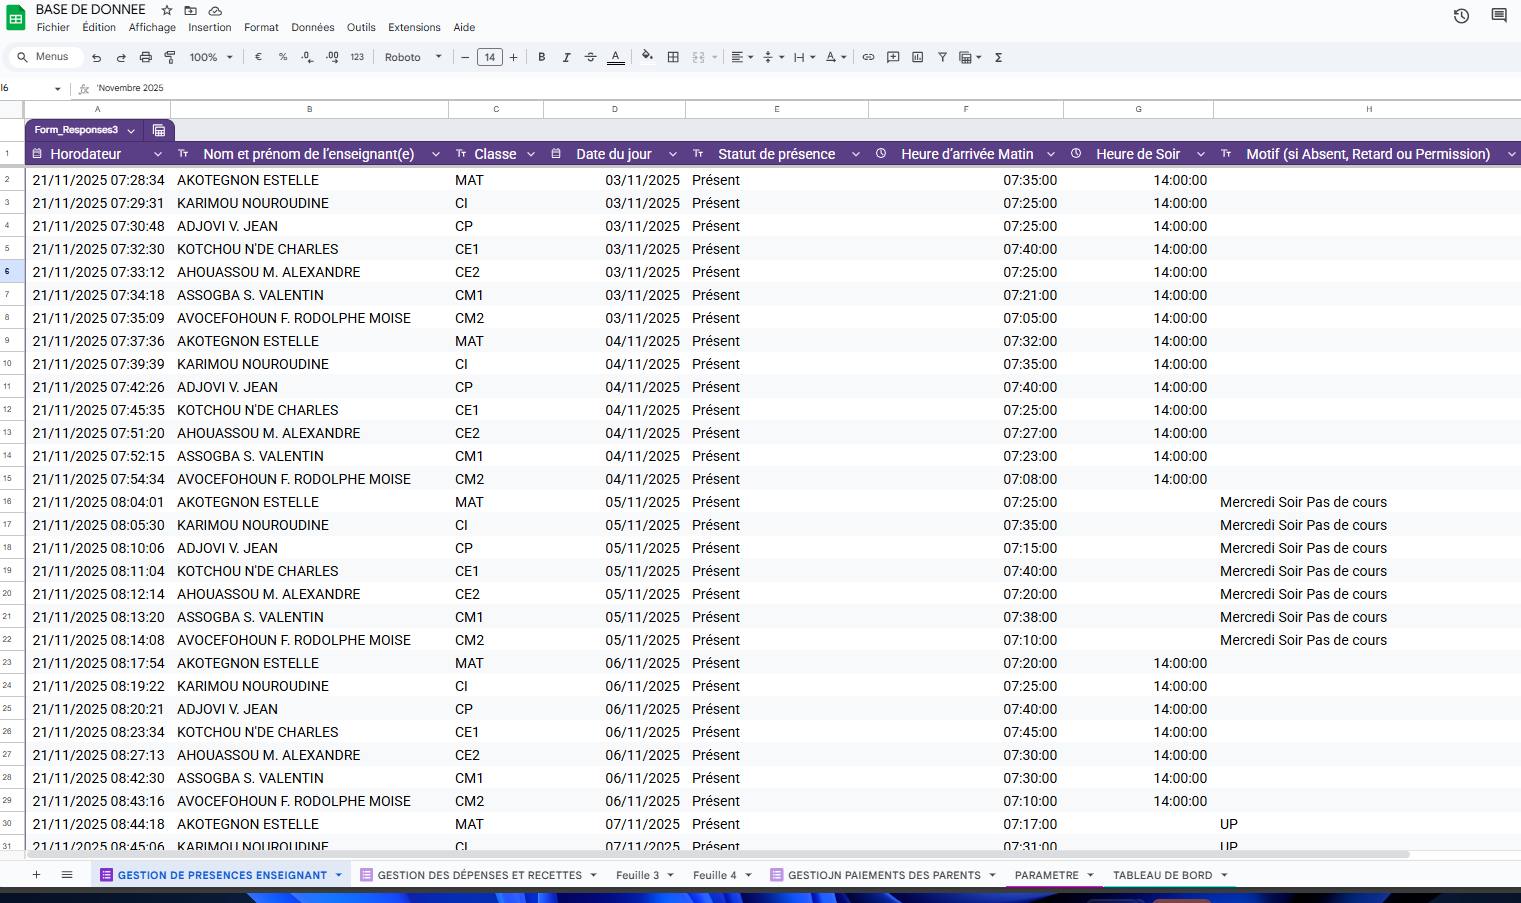
Task: Open version history clock icon
Action: pos(1461,16)
